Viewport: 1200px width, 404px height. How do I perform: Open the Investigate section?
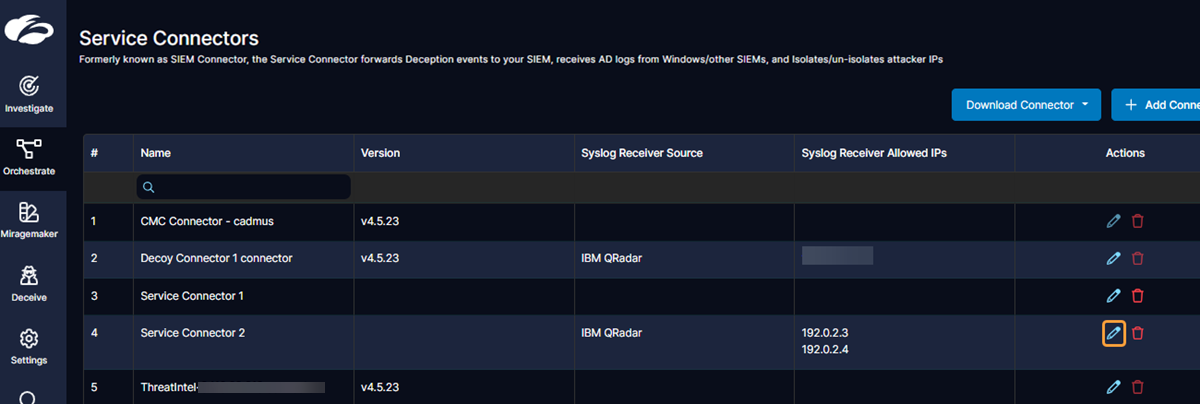coord(29,92)
